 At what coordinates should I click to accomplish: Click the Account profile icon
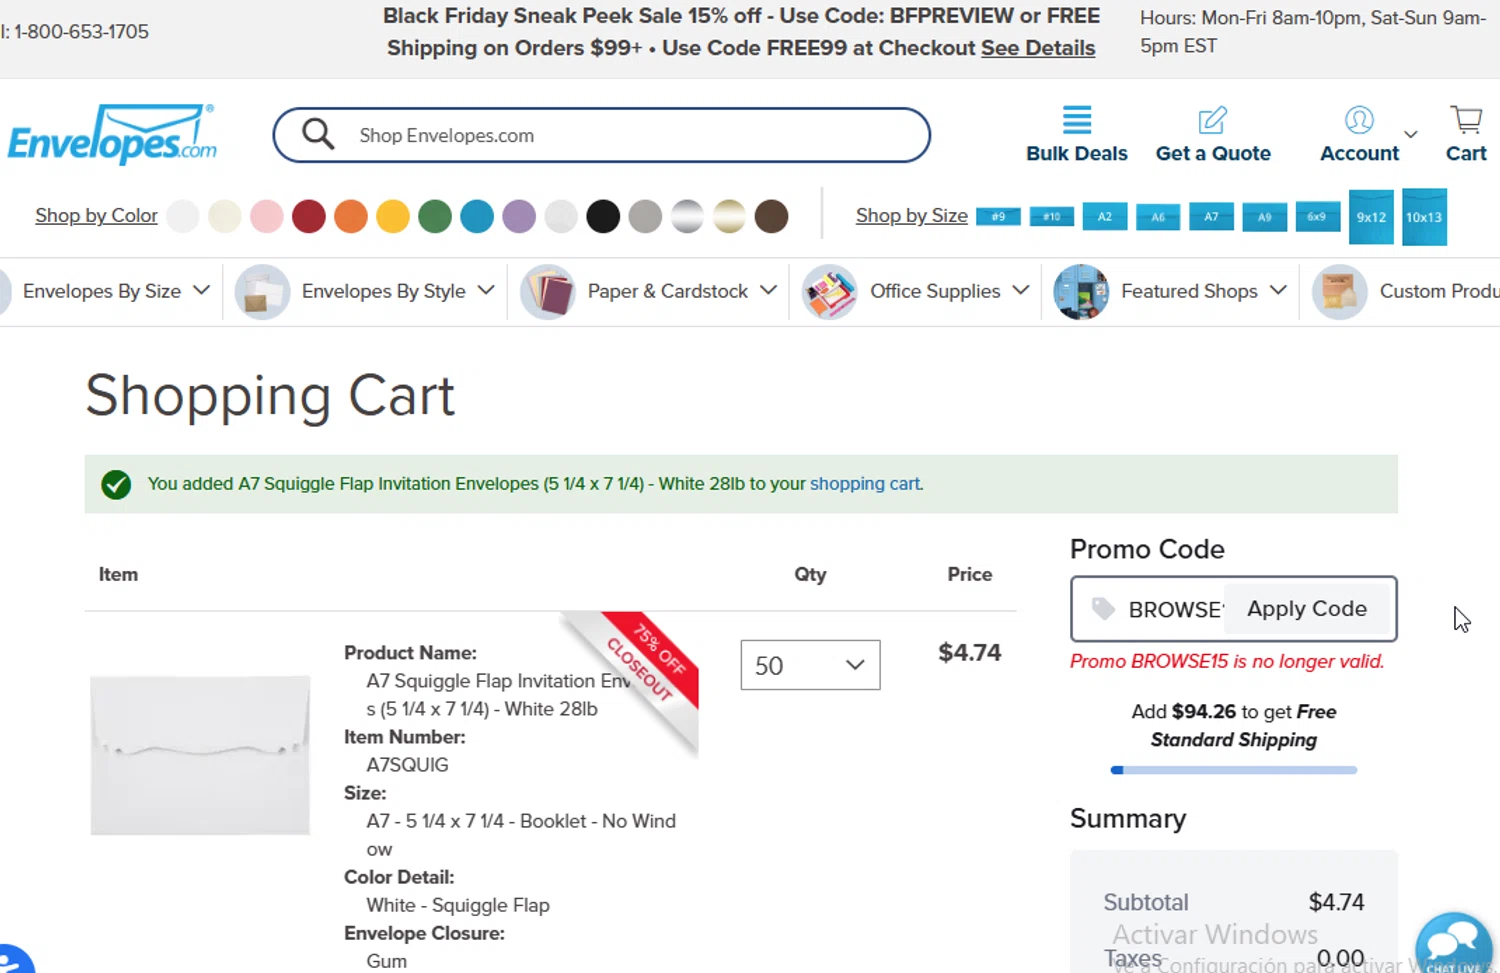1359,121
